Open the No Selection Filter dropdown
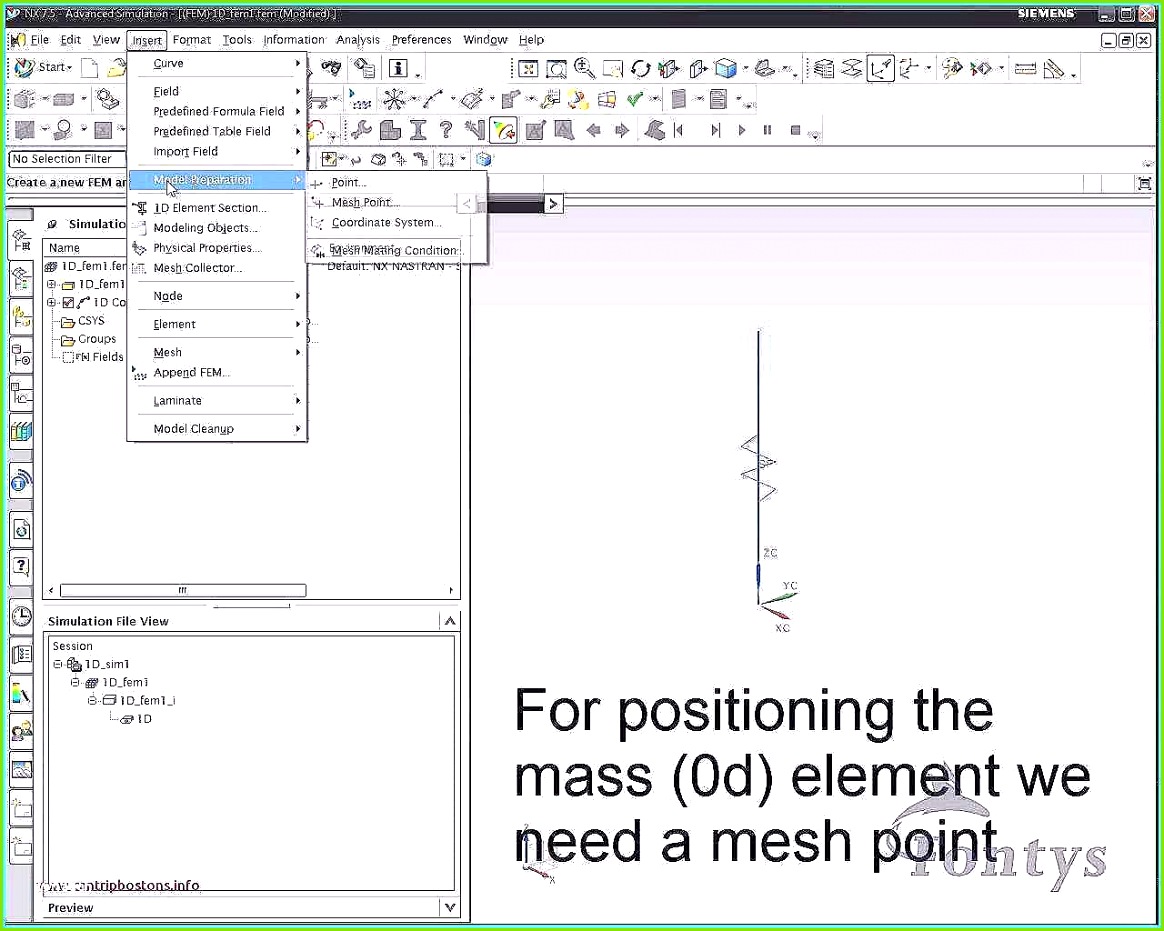The image size is (1164, 931). 68,159
